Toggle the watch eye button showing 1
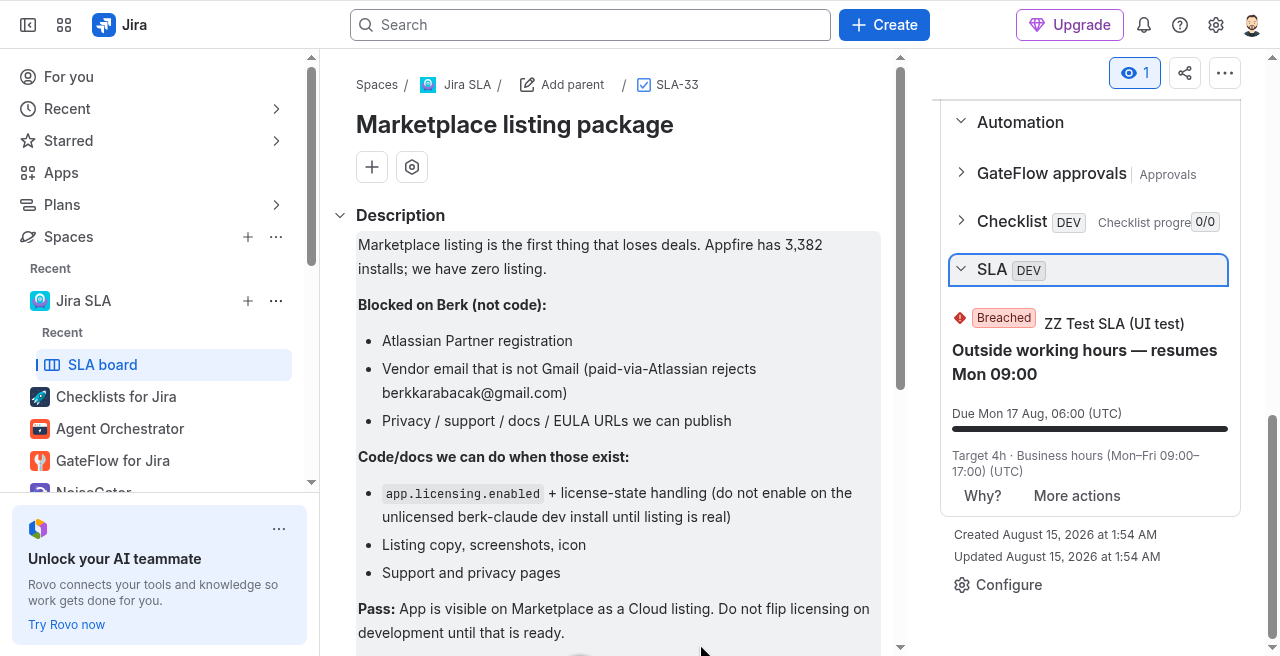1280x656 pixels. [1135, 73]
